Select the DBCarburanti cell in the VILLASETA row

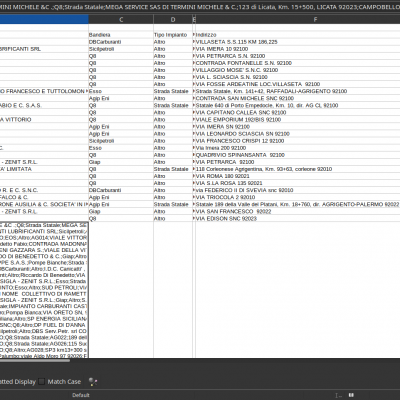[x=121, y=42]
